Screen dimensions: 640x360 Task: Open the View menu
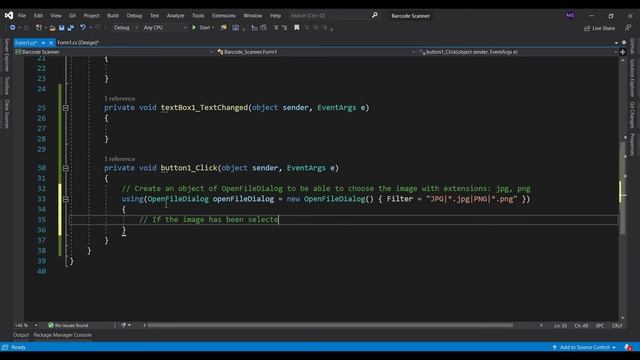56,16
